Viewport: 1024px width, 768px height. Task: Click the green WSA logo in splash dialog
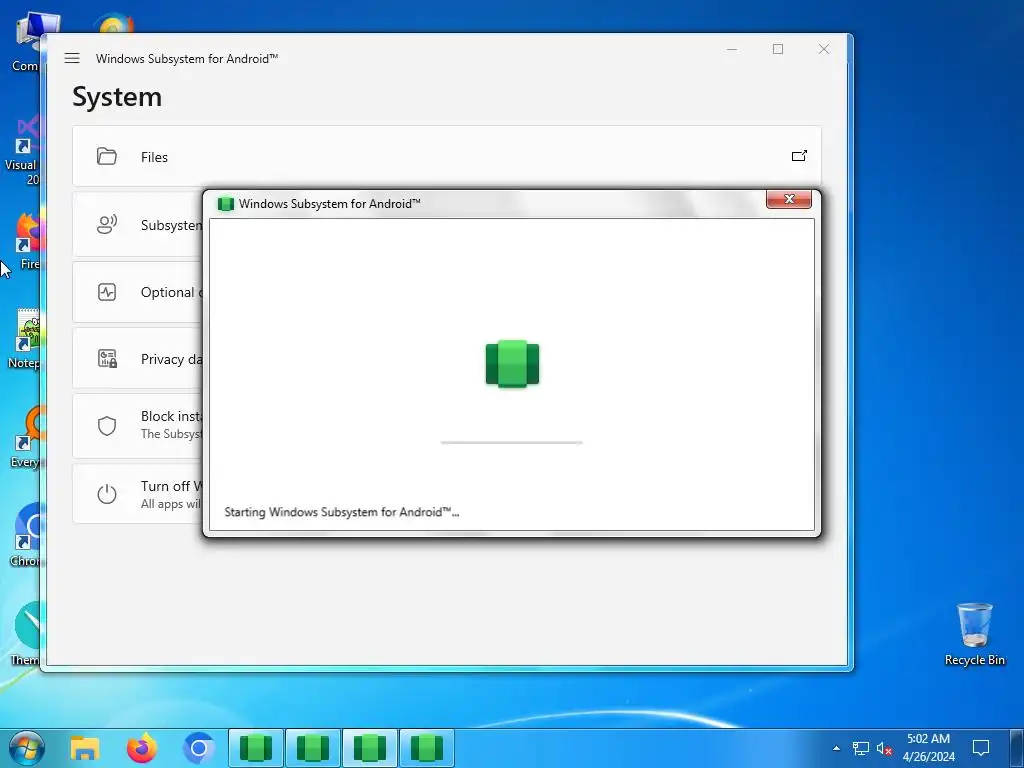[x=512, y=364]
